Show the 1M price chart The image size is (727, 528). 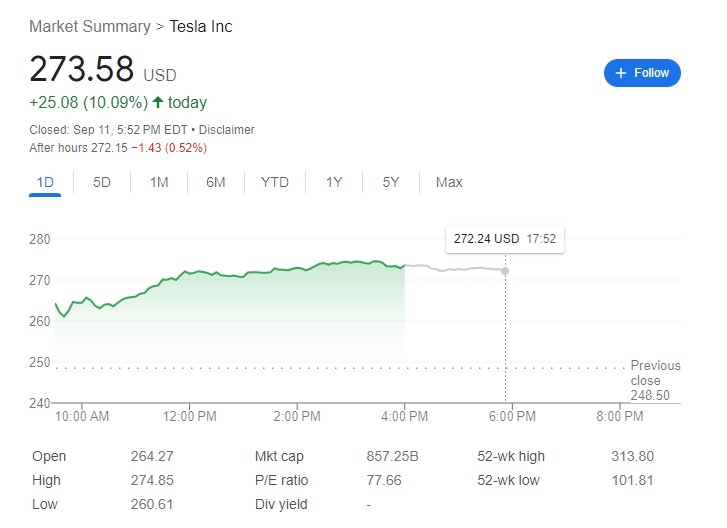159,182
